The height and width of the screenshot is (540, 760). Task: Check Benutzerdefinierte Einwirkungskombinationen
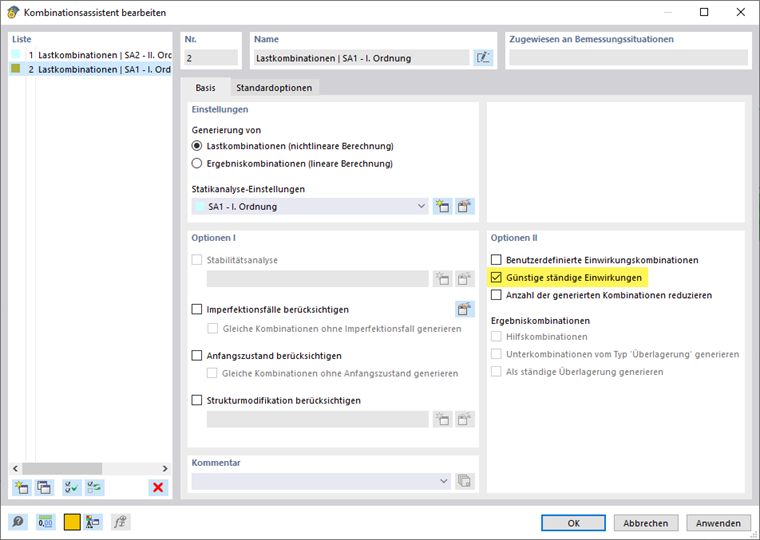pos(496,260)
